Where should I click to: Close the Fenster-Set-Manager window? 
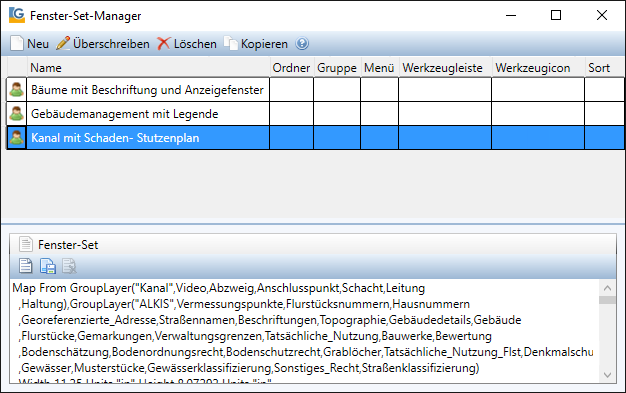click(x=602, y=15)
